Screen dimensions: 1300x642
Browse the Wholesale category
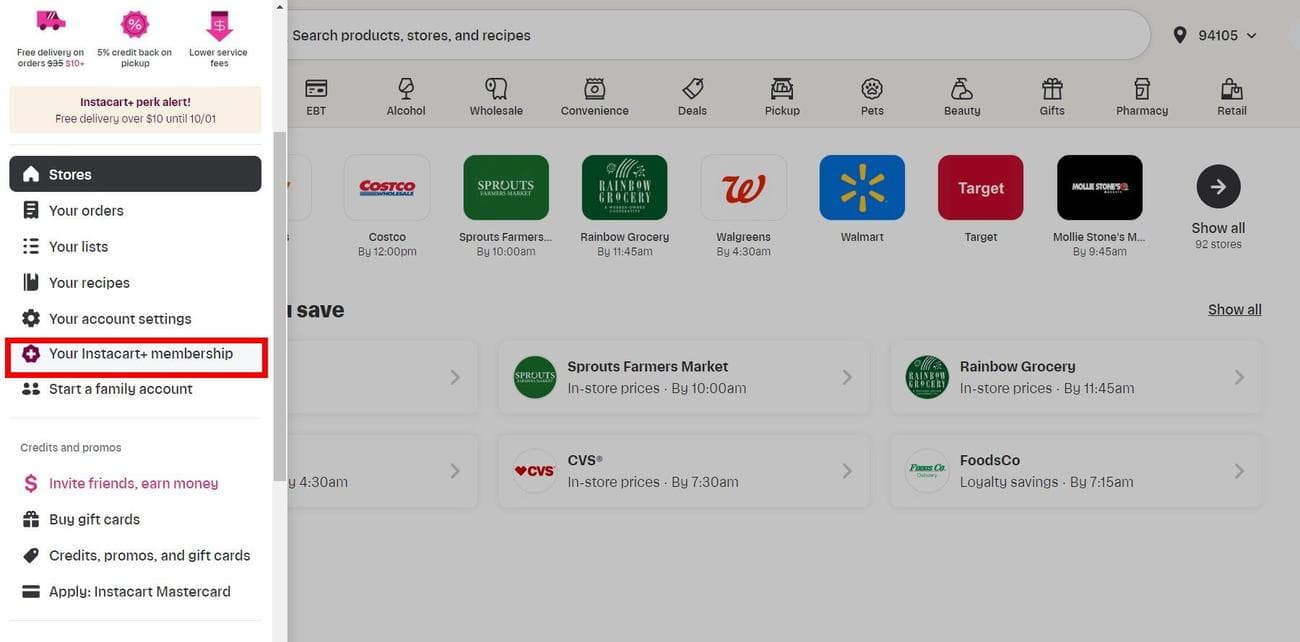coord(496,95)
